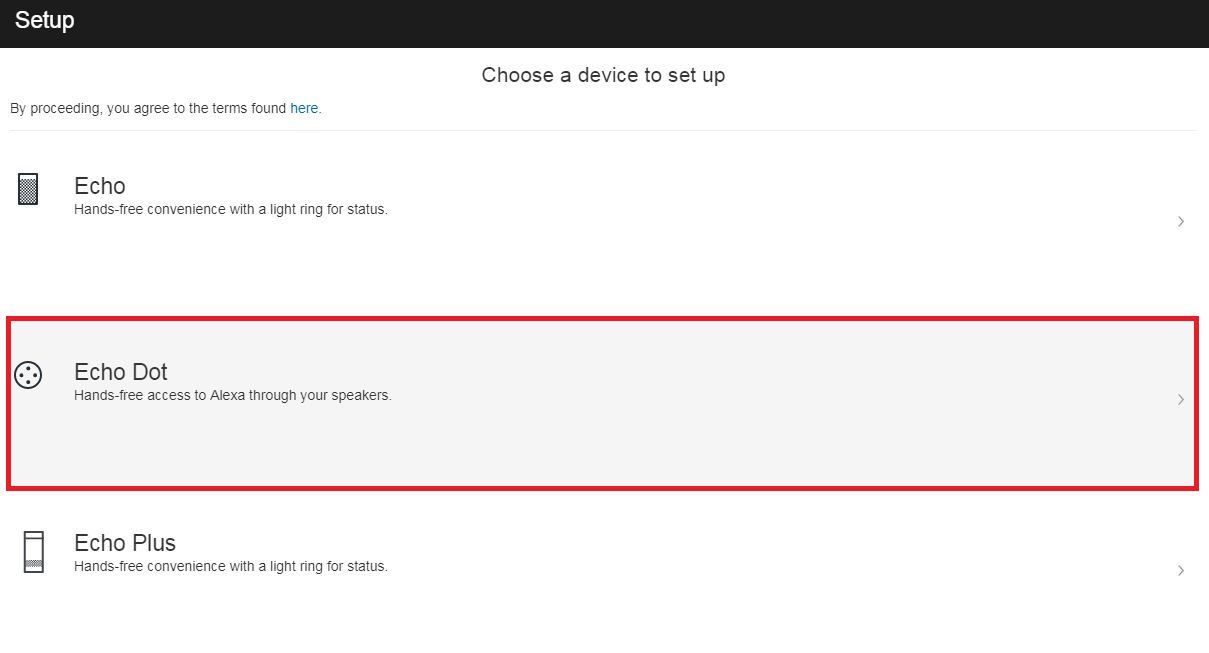Click the Echo description about light ring
Screen dimensions: 1209x653
231,210
